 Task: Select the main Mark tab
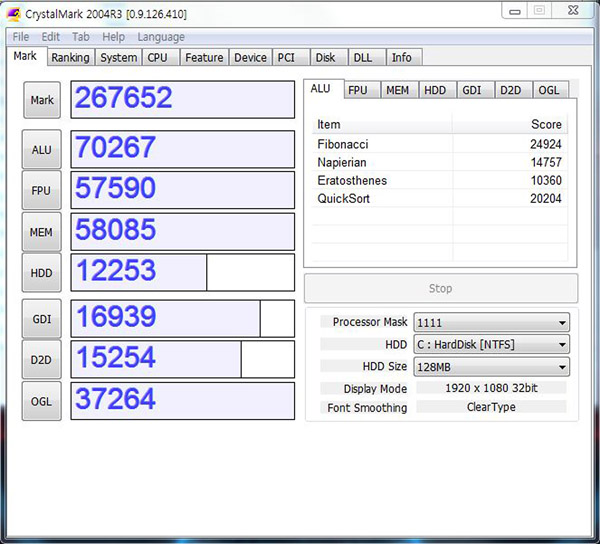coord(25,56)
